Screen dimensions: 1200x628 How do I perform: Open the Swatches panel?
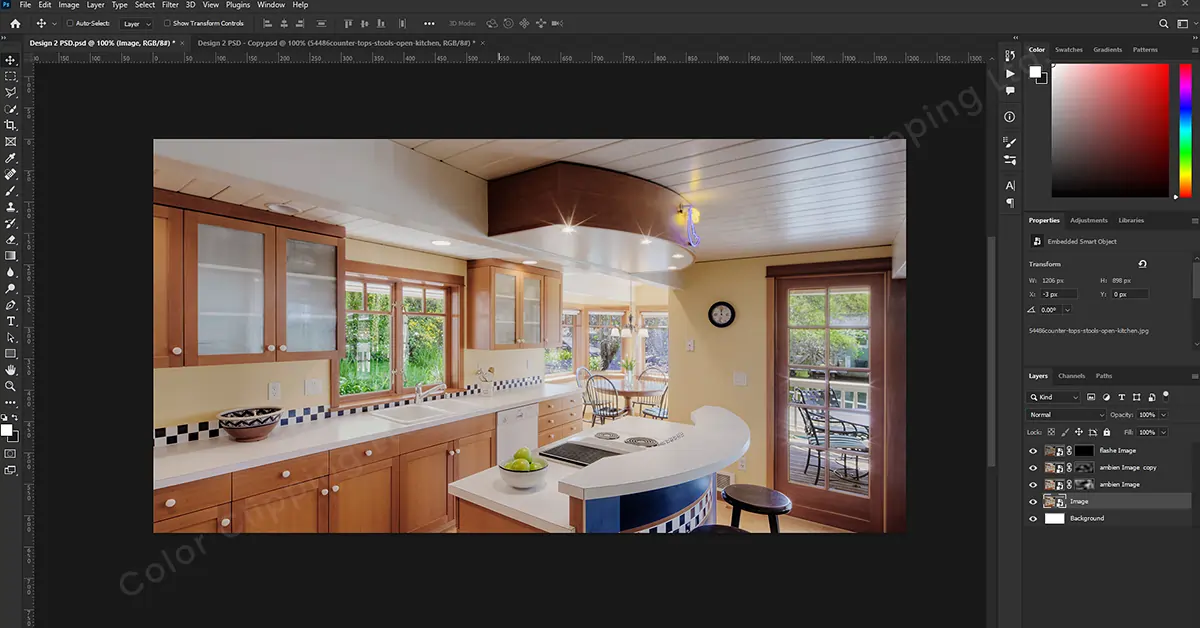click(1069, 49)
